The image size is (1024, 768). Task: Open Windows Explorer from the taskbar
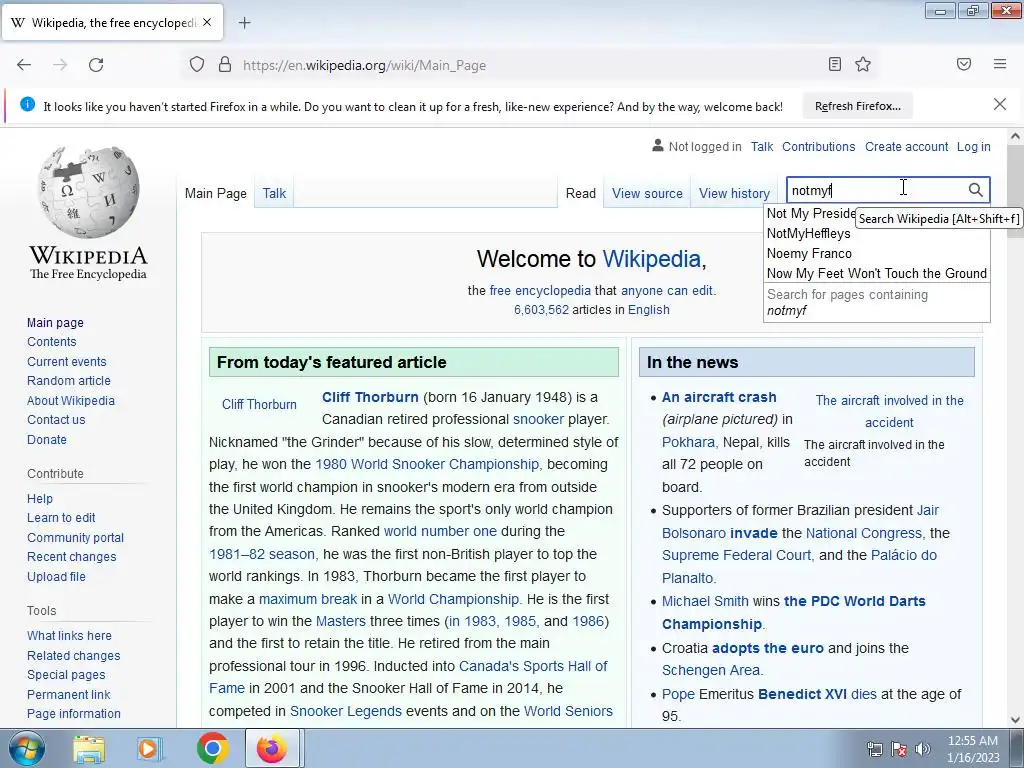89,748
